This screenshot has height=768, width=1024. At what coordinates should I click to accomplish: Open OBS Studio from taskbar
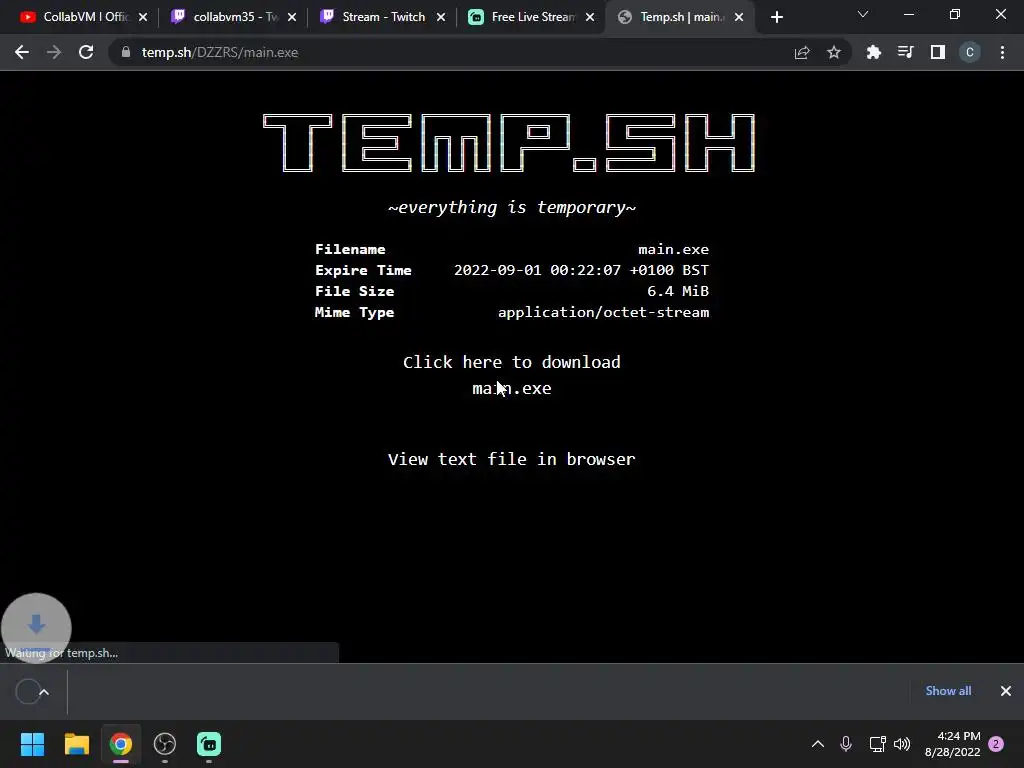tap(165, 744)
